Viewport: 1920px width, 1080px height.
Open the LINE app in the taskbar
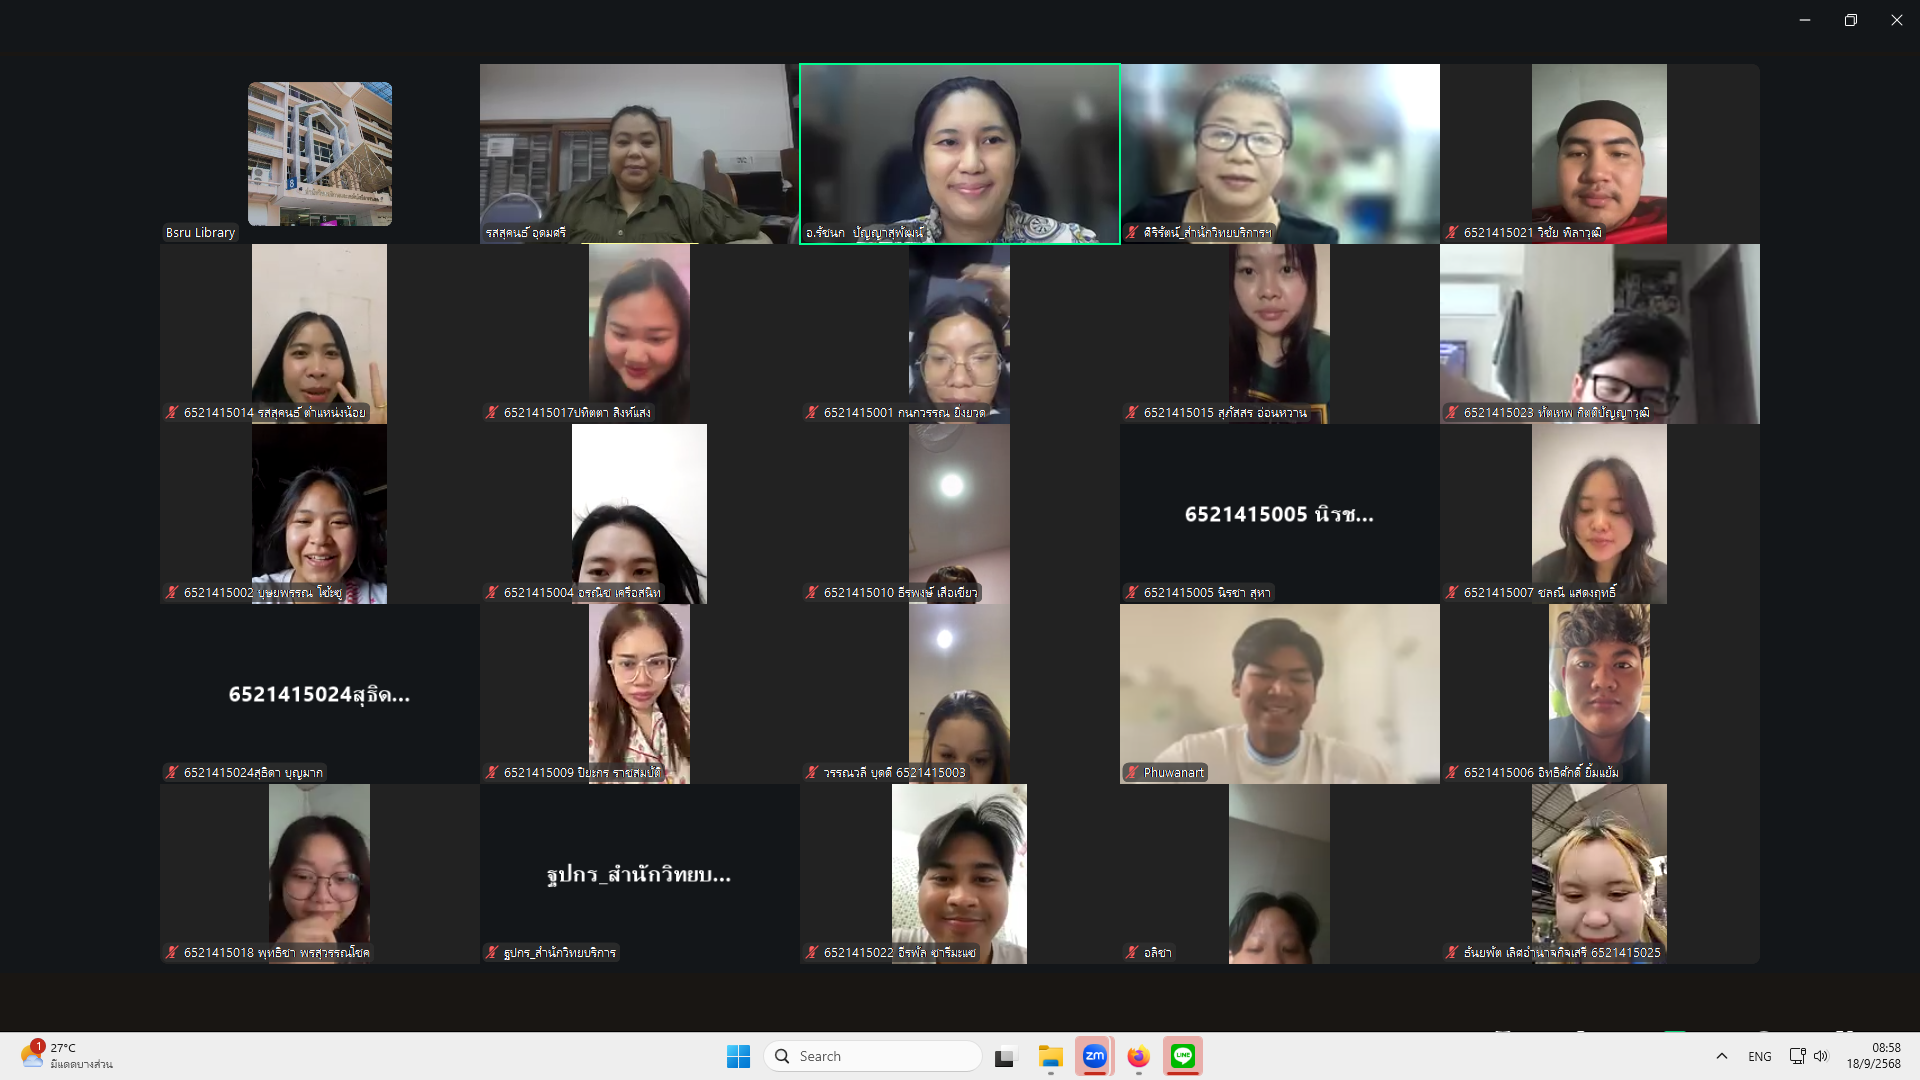tap(1183, 1056)
